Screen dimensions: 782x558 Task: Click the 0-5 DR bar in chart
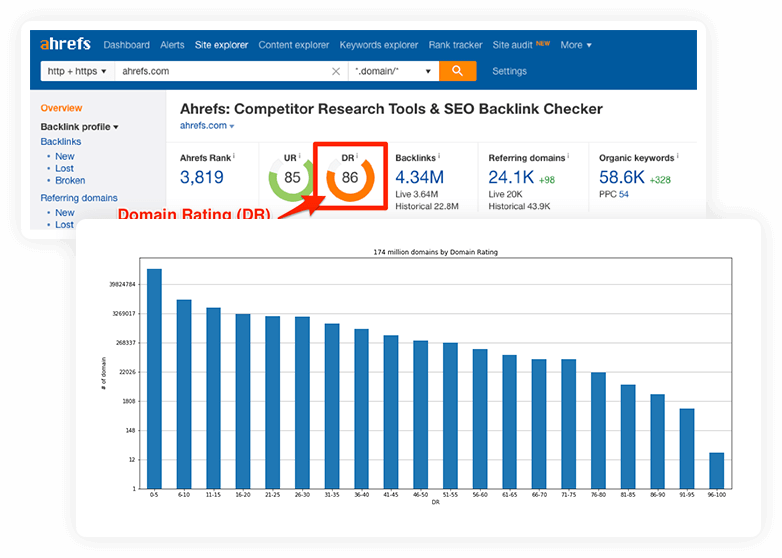pyautogui.click(x=154, y=378)
